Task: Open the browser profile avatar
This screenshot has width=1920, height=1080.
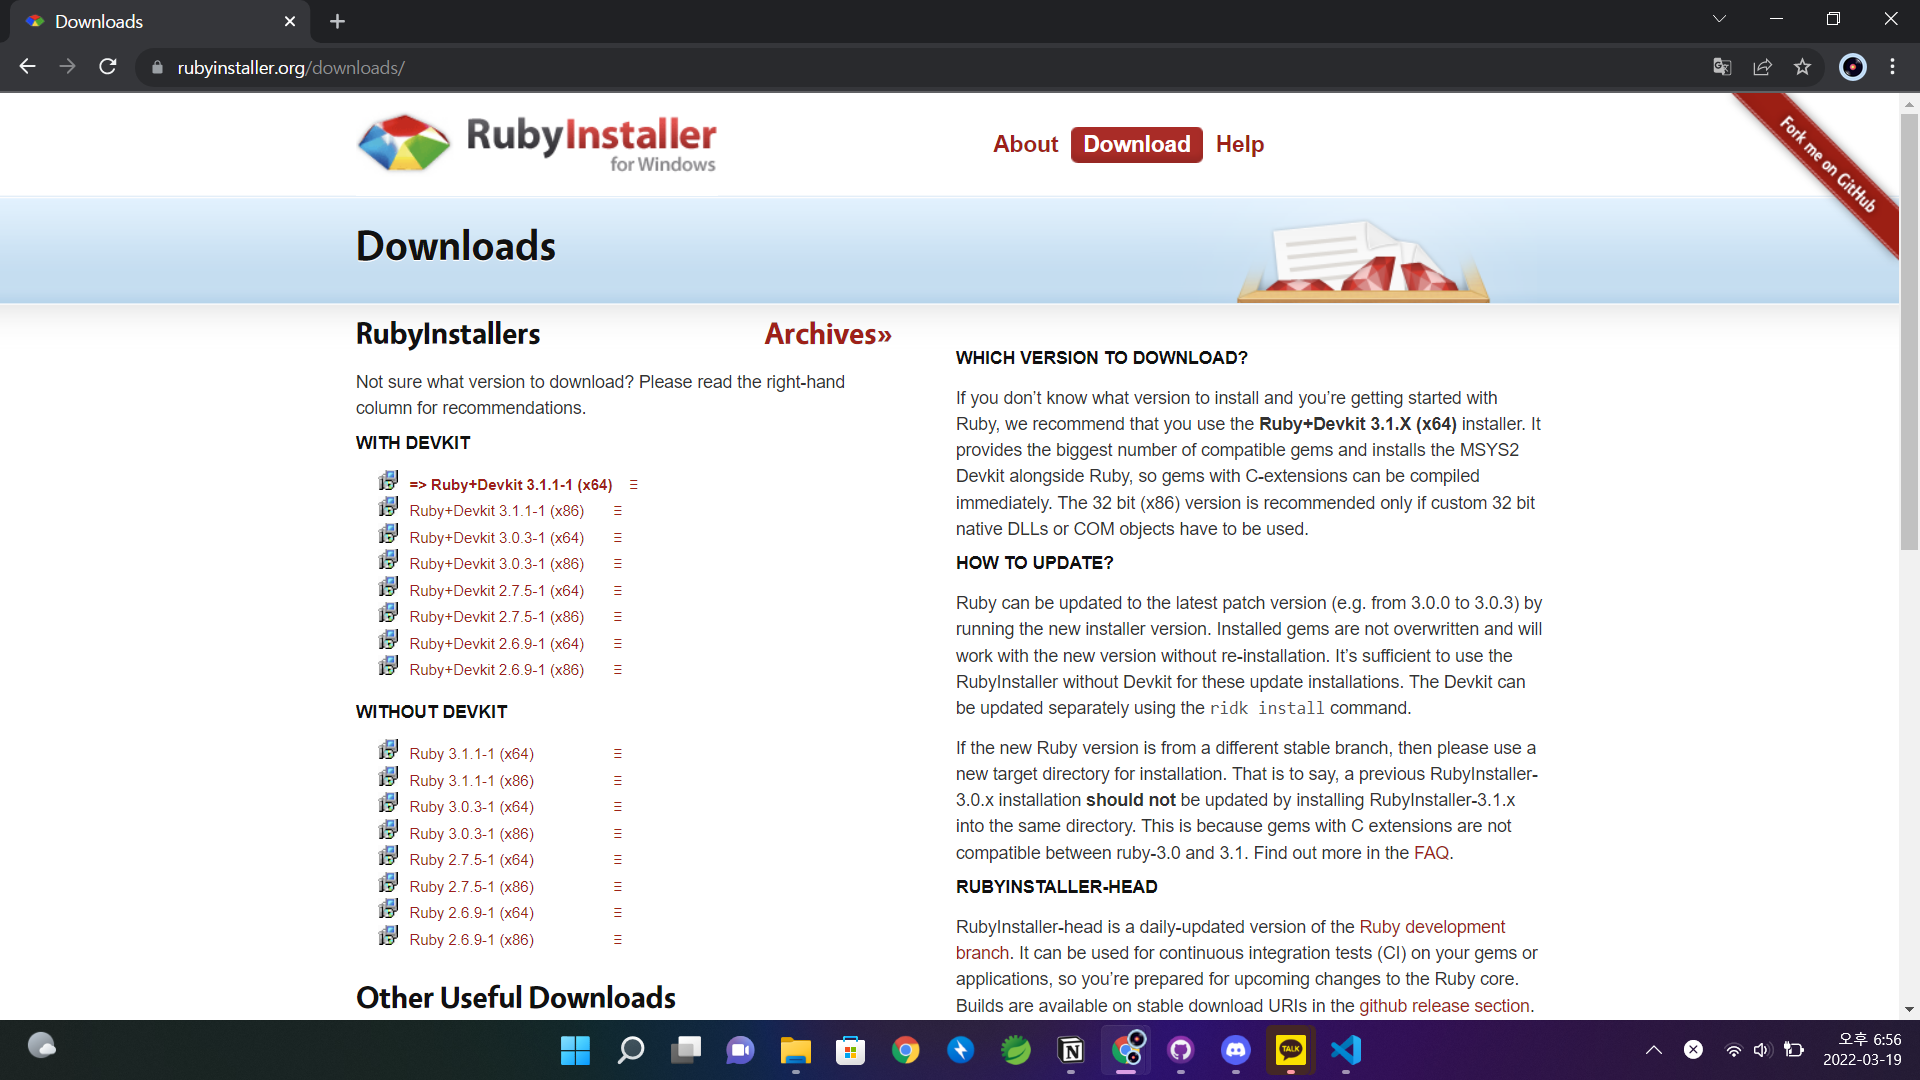Action: (x=1852, y=67)
